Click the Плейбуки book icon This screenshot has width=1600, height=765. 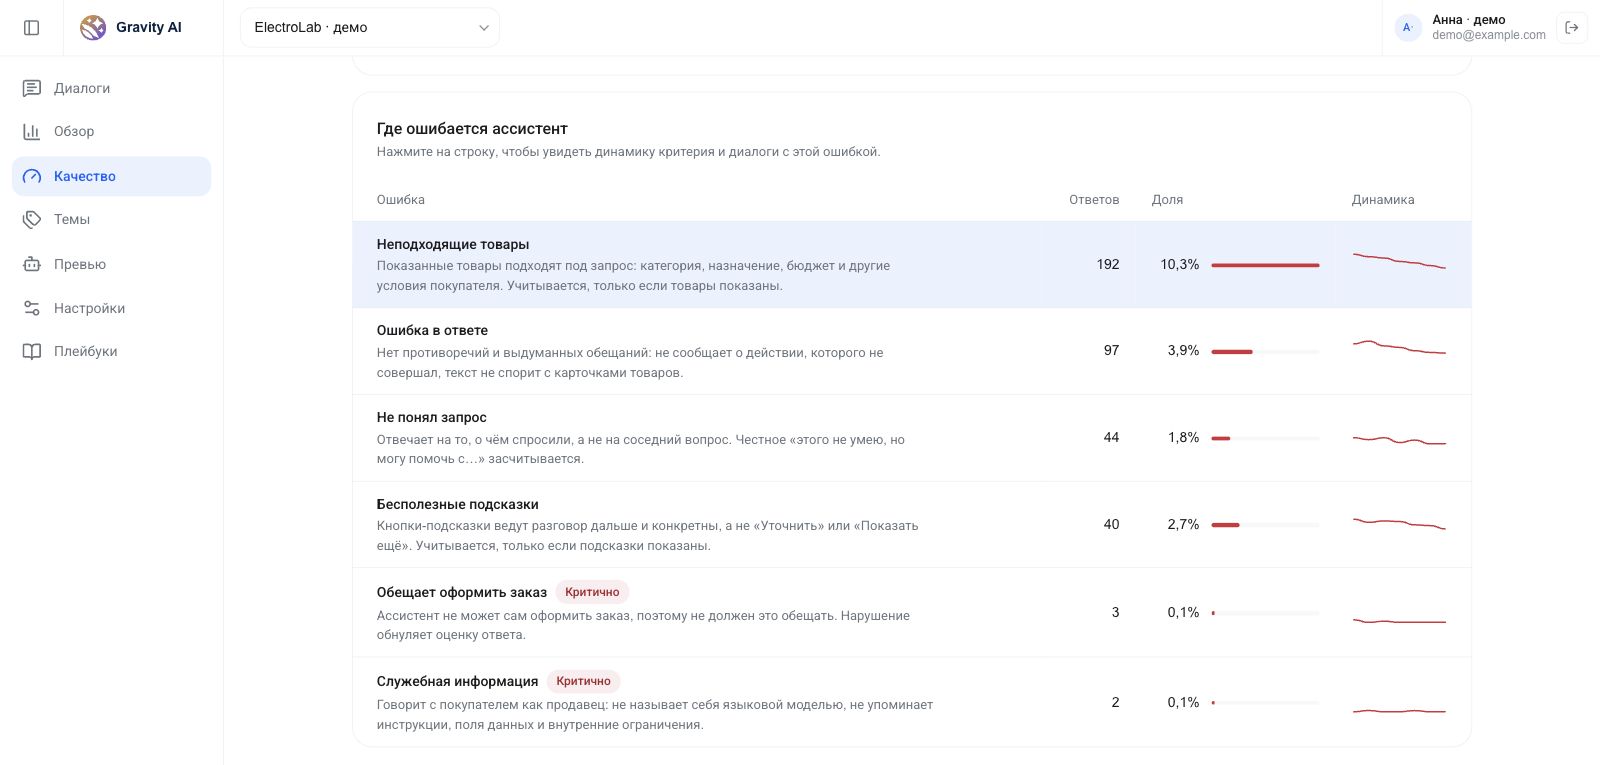tap(32, 351)
